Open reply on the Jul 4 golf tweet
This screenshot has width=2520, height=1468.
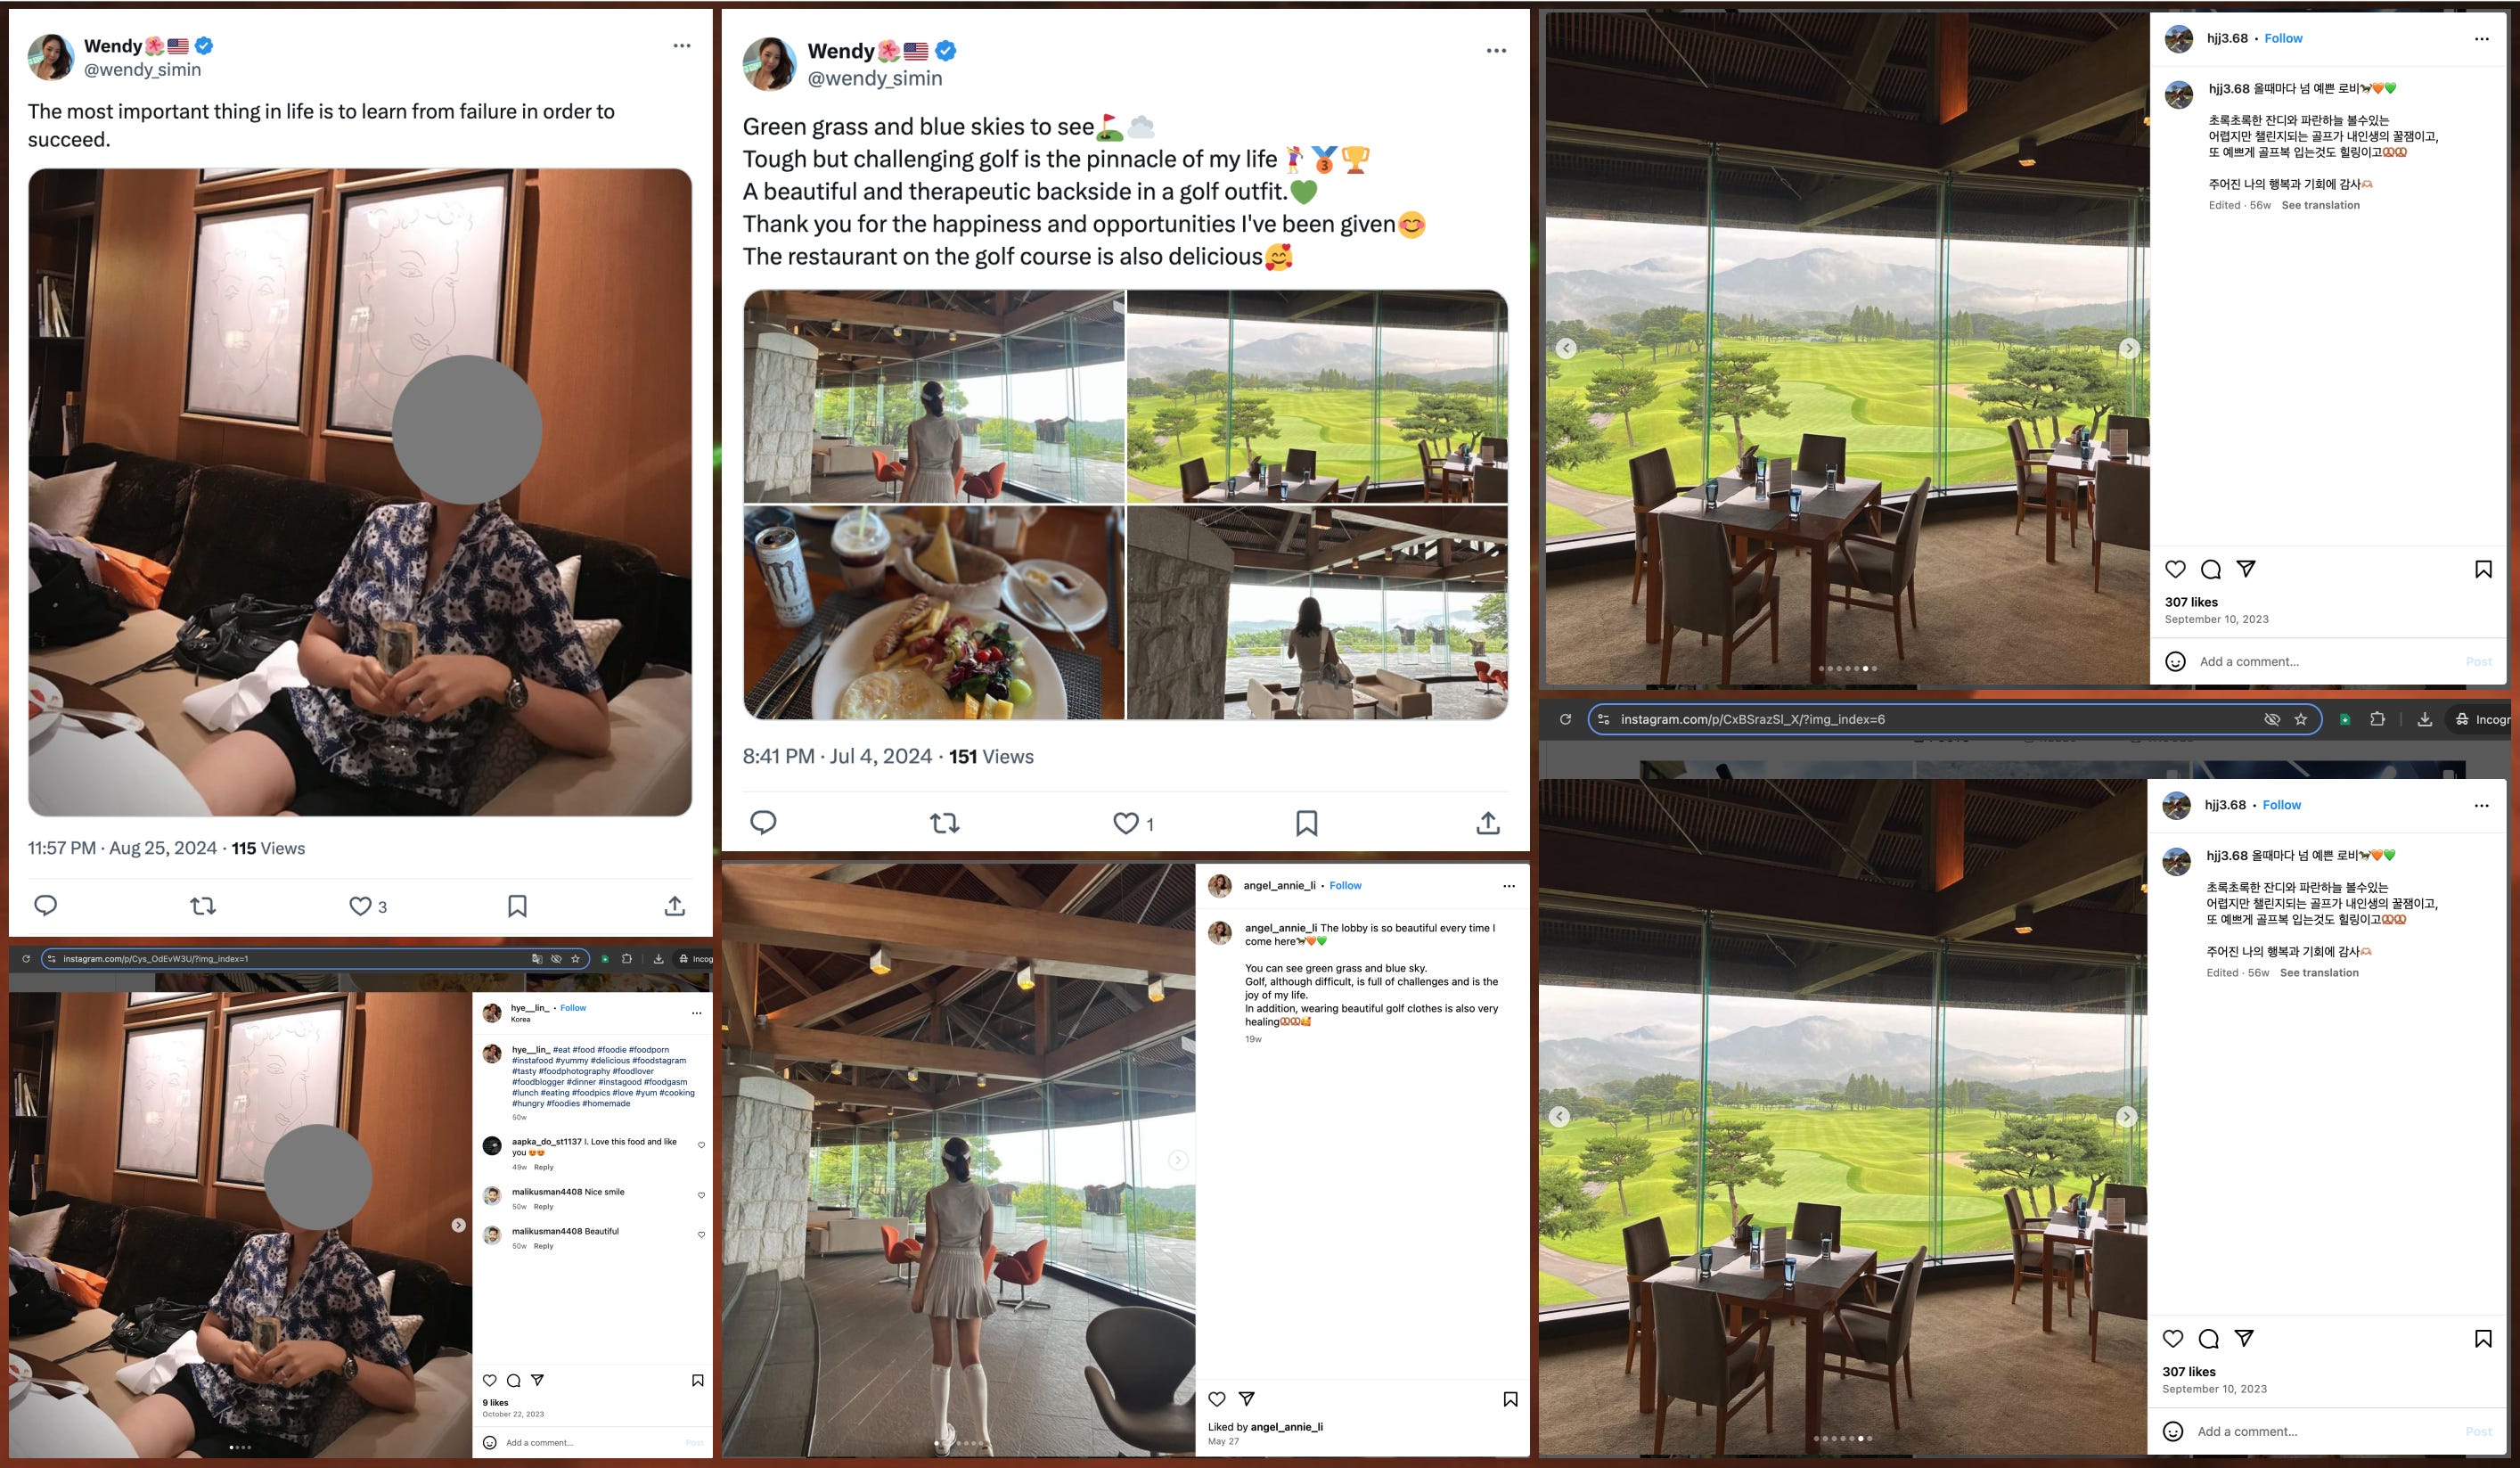click(763, 823)
